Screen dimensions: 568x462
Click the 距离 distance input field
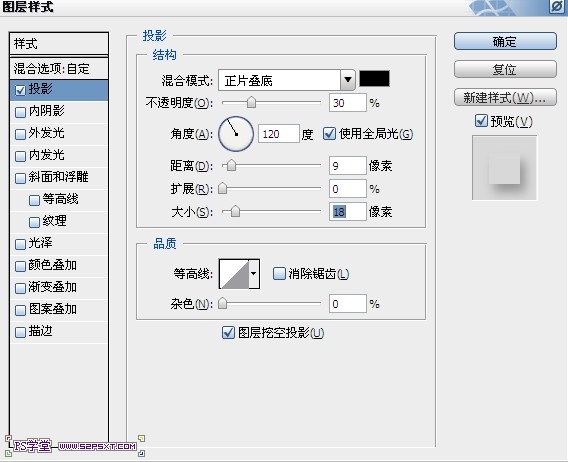(348, 166)
